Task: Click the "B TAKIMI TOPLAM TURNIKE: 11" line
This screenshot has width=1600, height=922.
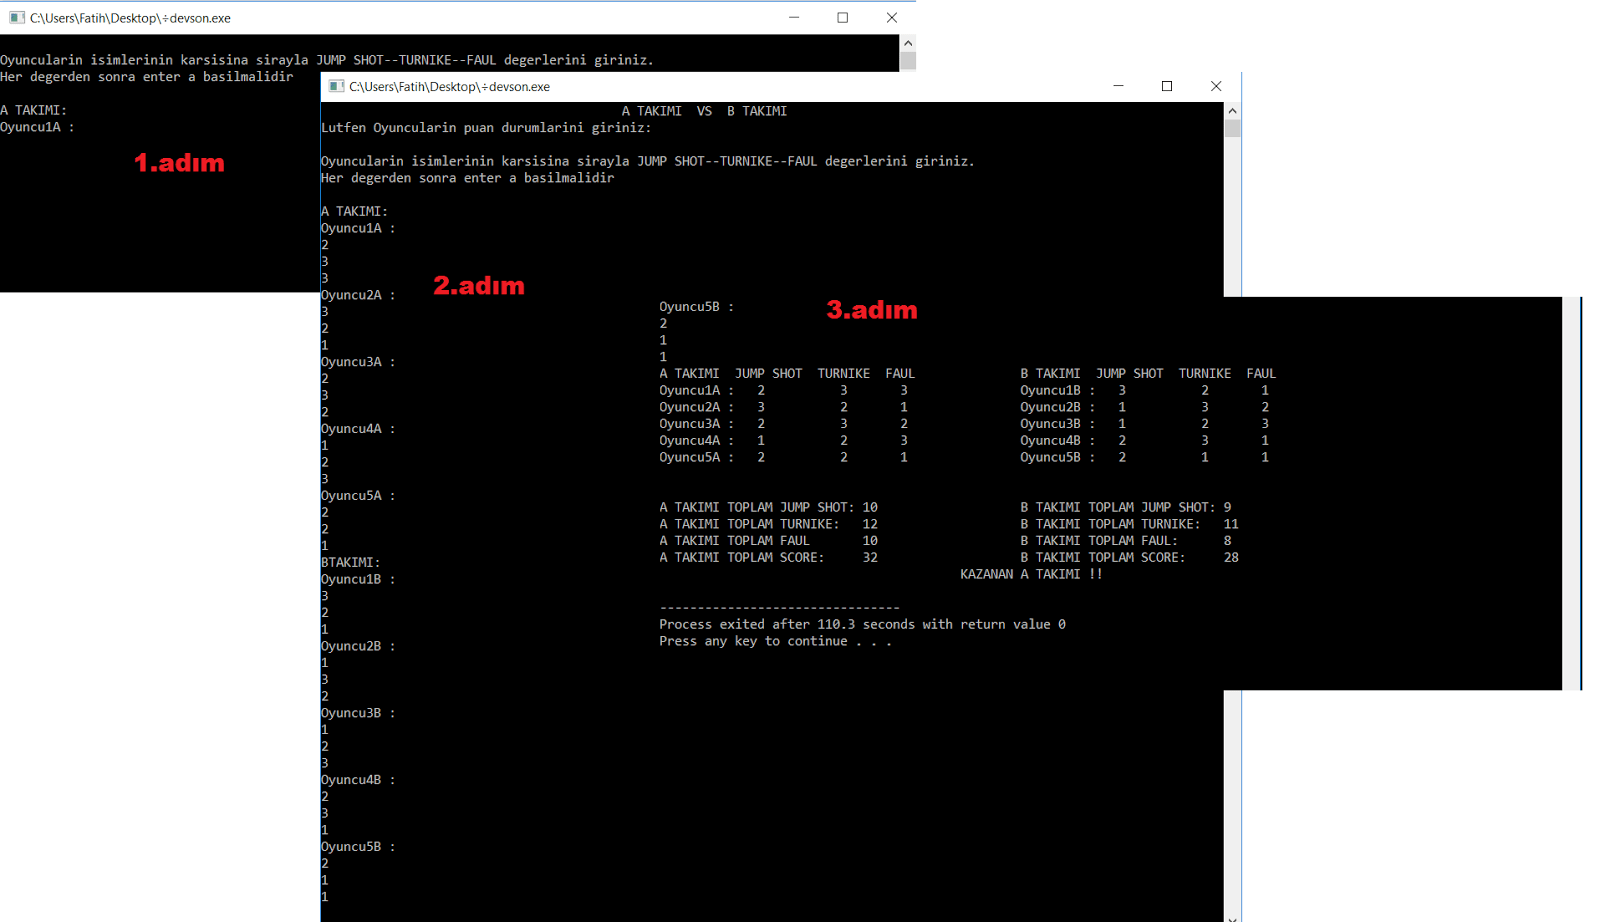Action: click(1130, 524)
